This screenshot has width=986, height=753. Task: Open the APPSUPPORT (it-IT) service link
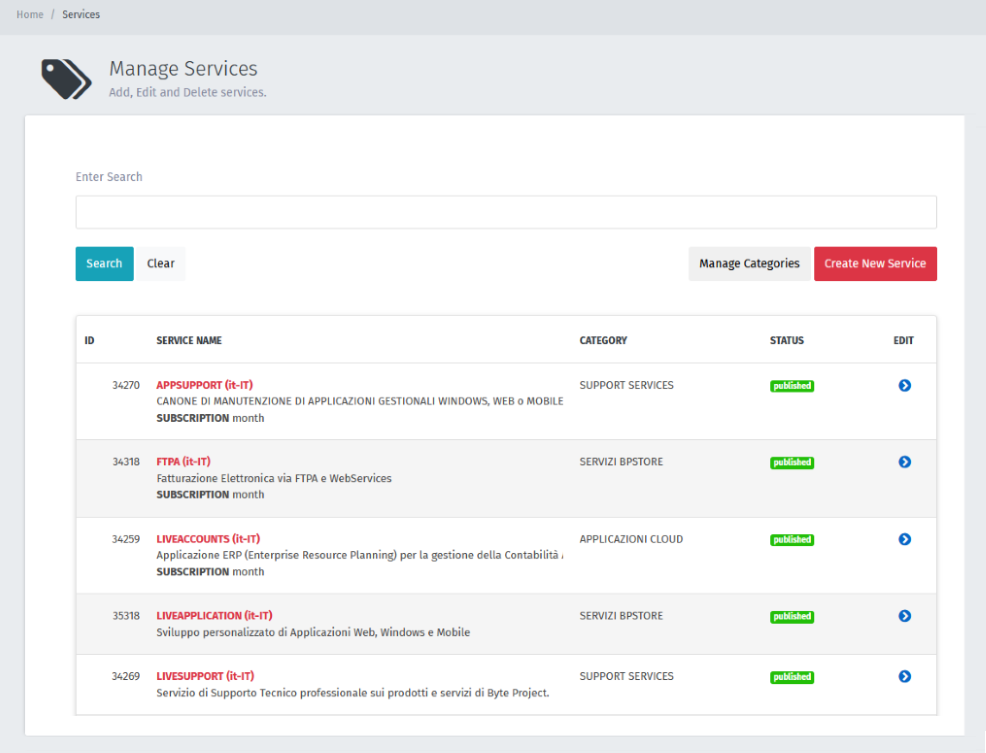coord(204,385)
